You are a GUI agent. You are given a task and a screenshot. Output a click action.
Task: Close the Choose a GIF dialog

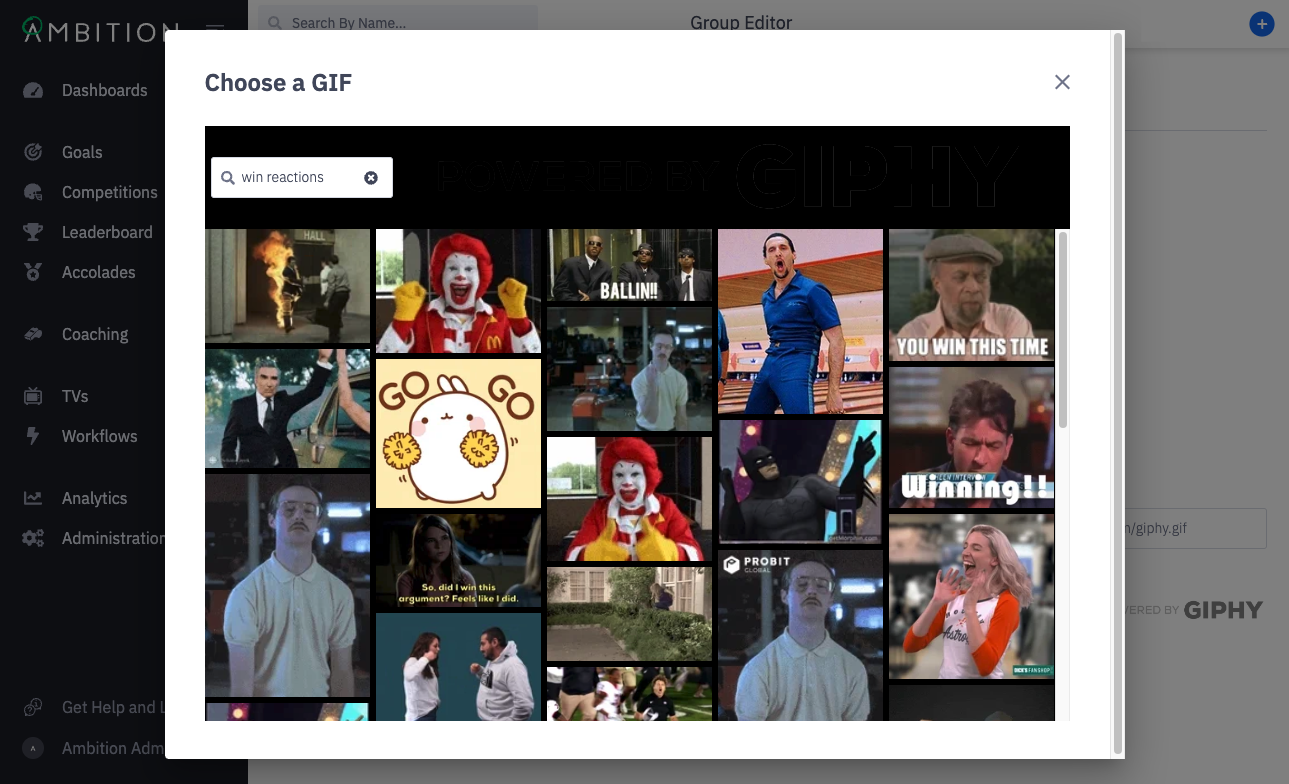point(1062,82)
